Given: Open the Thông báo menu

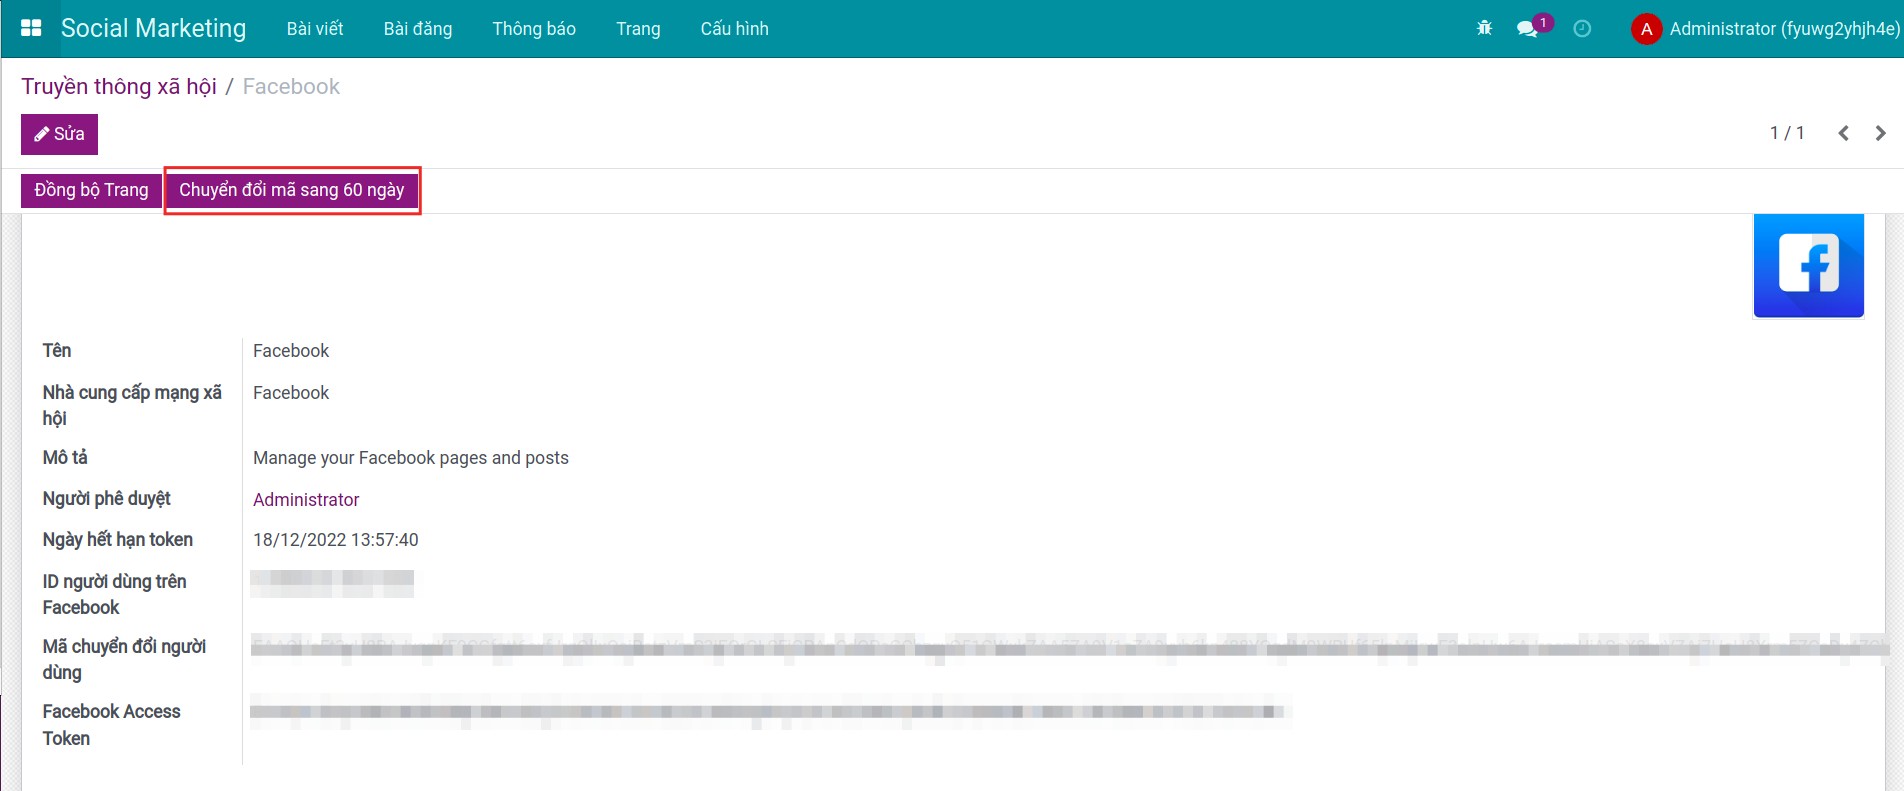Looking at the screenshot, I should 533,29.
